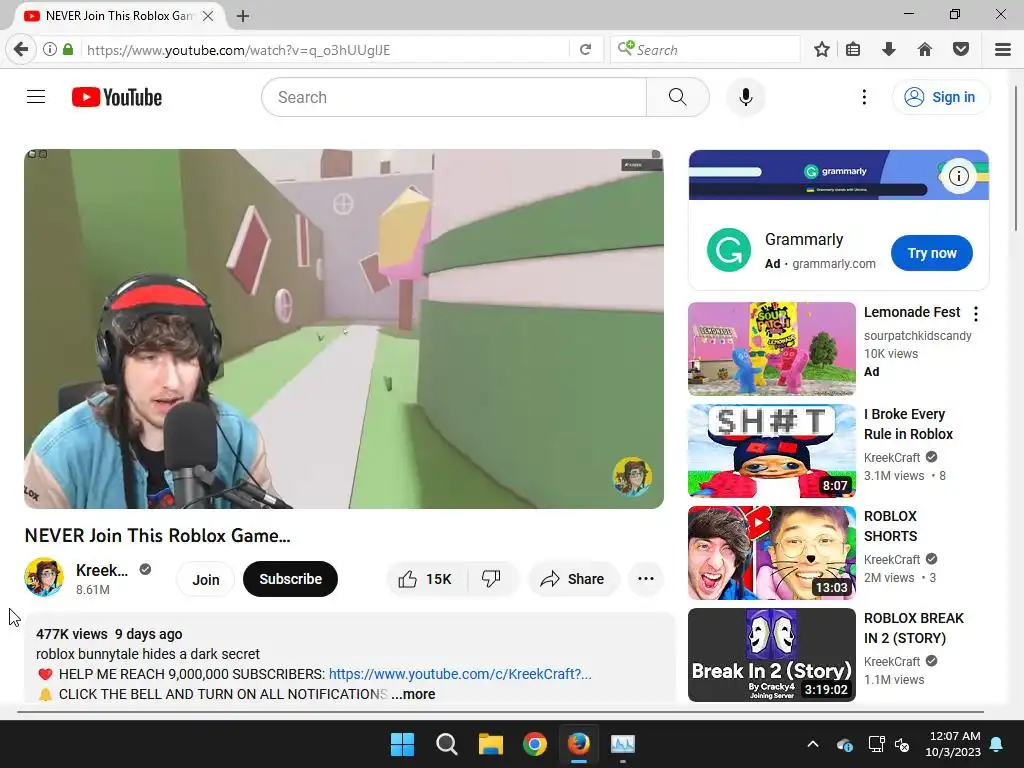Image resolution: width=1024 pixels, height=768 pixels.
Task: Open Lemonade Fest ad thumbnail
Action: tap(772, 349)
